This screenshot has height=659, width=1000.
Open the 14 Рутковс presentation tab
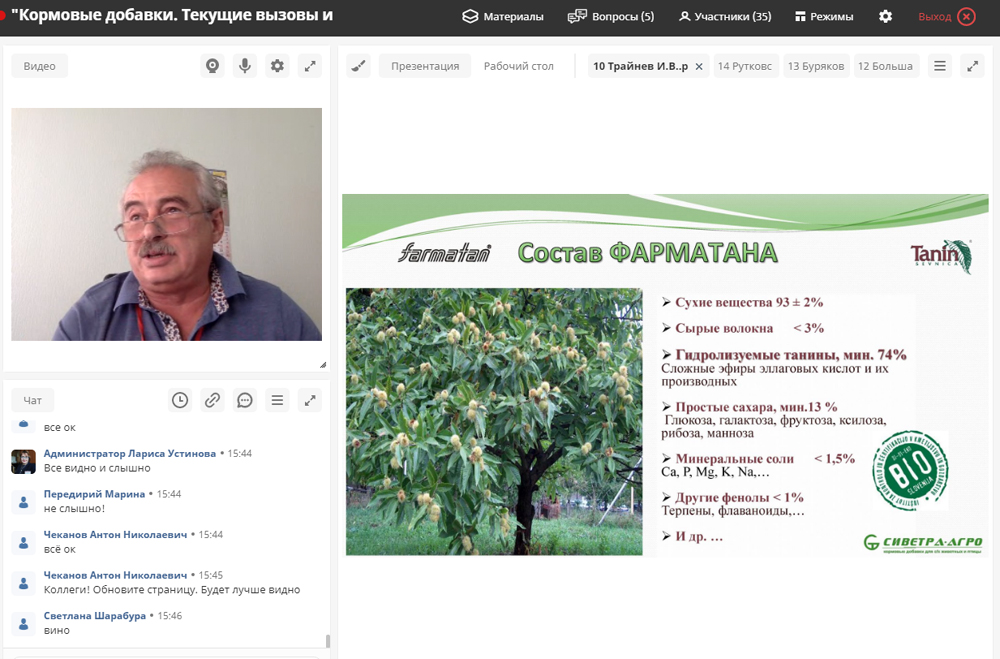tap(745, 66)
